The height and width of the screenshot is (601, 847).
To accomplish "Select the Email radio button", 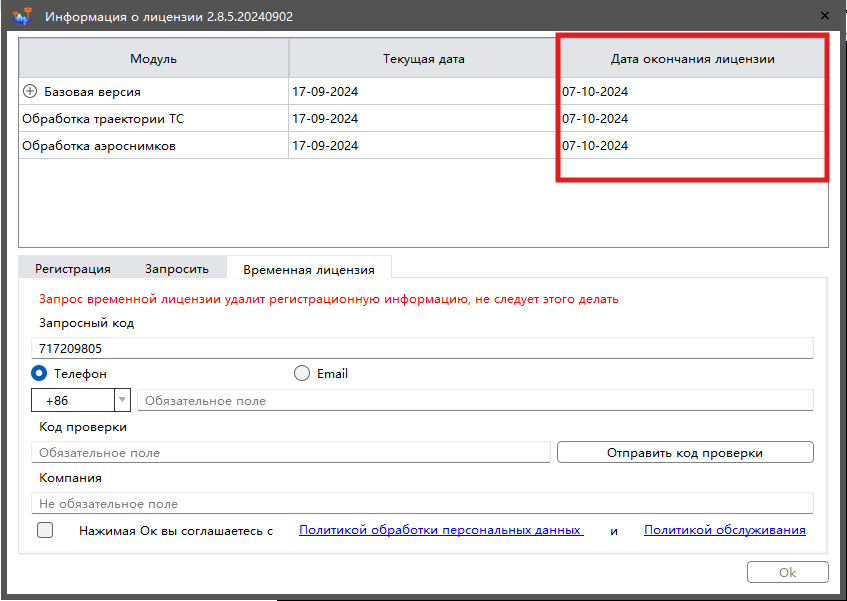I will click(x=301, y=373).
